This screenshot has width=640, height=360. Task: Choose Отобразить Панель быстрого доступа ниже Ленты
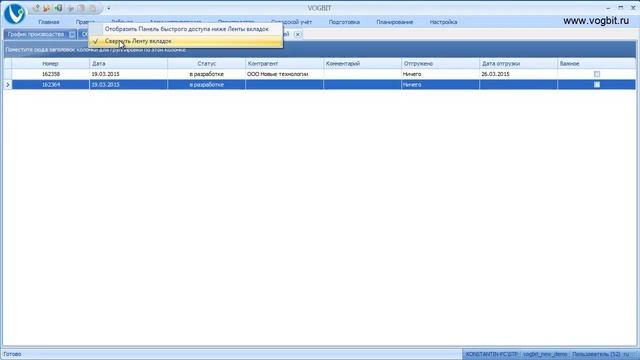click(186, 29)
